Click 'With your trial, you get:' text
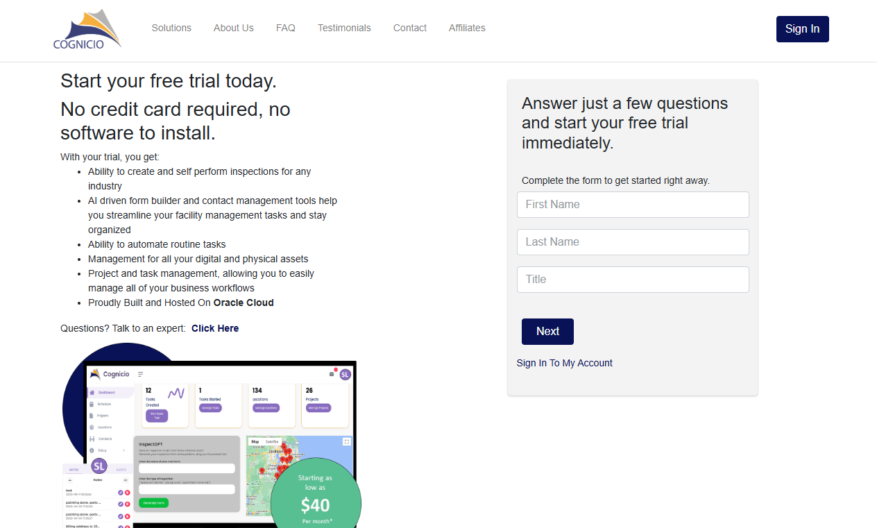This screenshot has width=877, height=528. point(110,157)
